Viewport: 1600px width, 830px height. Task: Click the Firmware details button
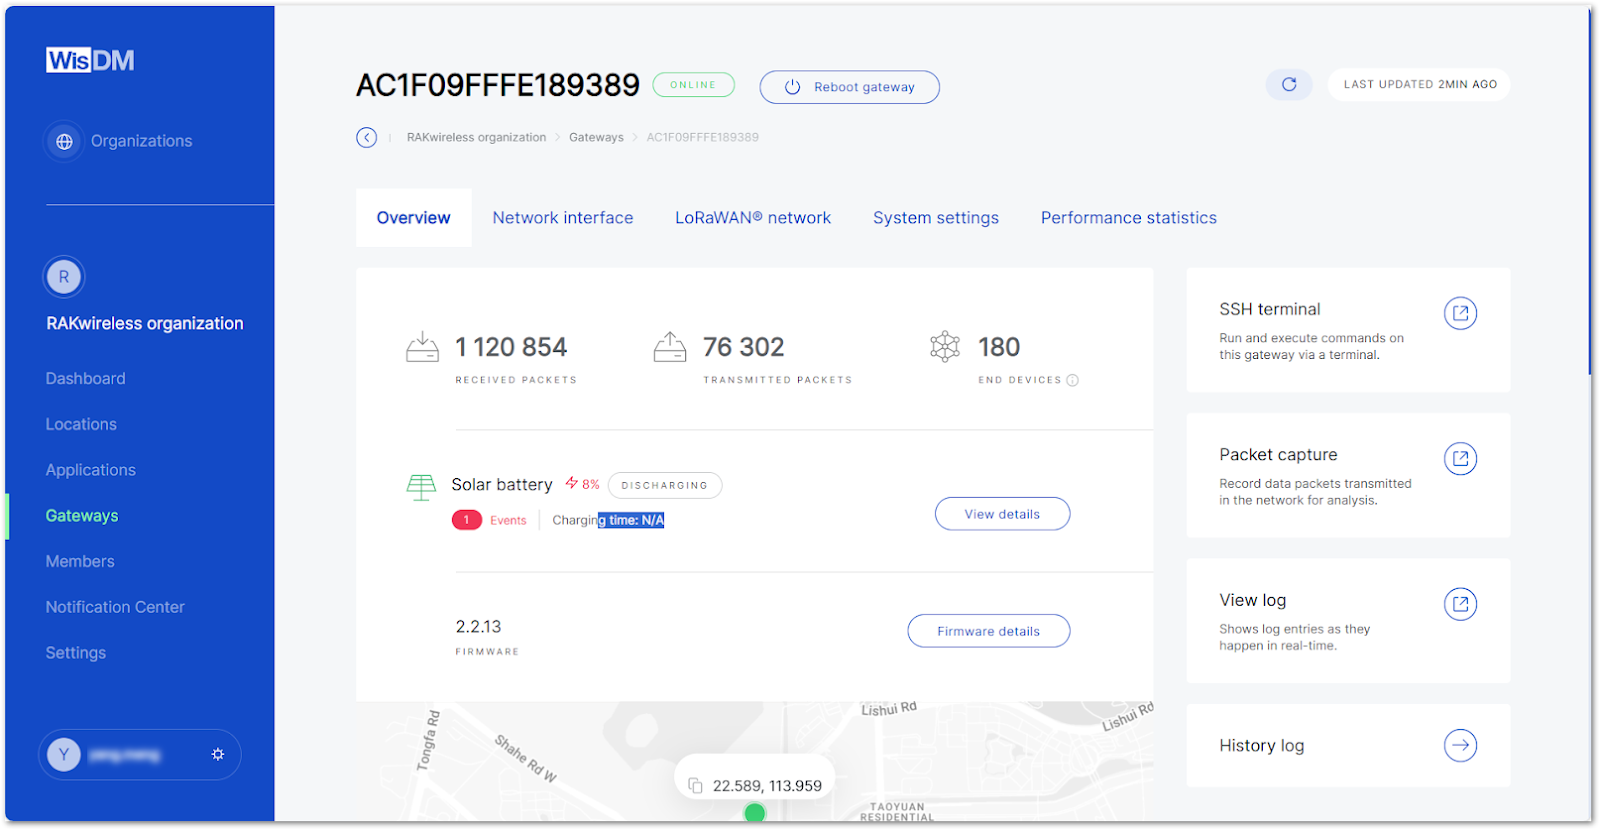(989, 631)
